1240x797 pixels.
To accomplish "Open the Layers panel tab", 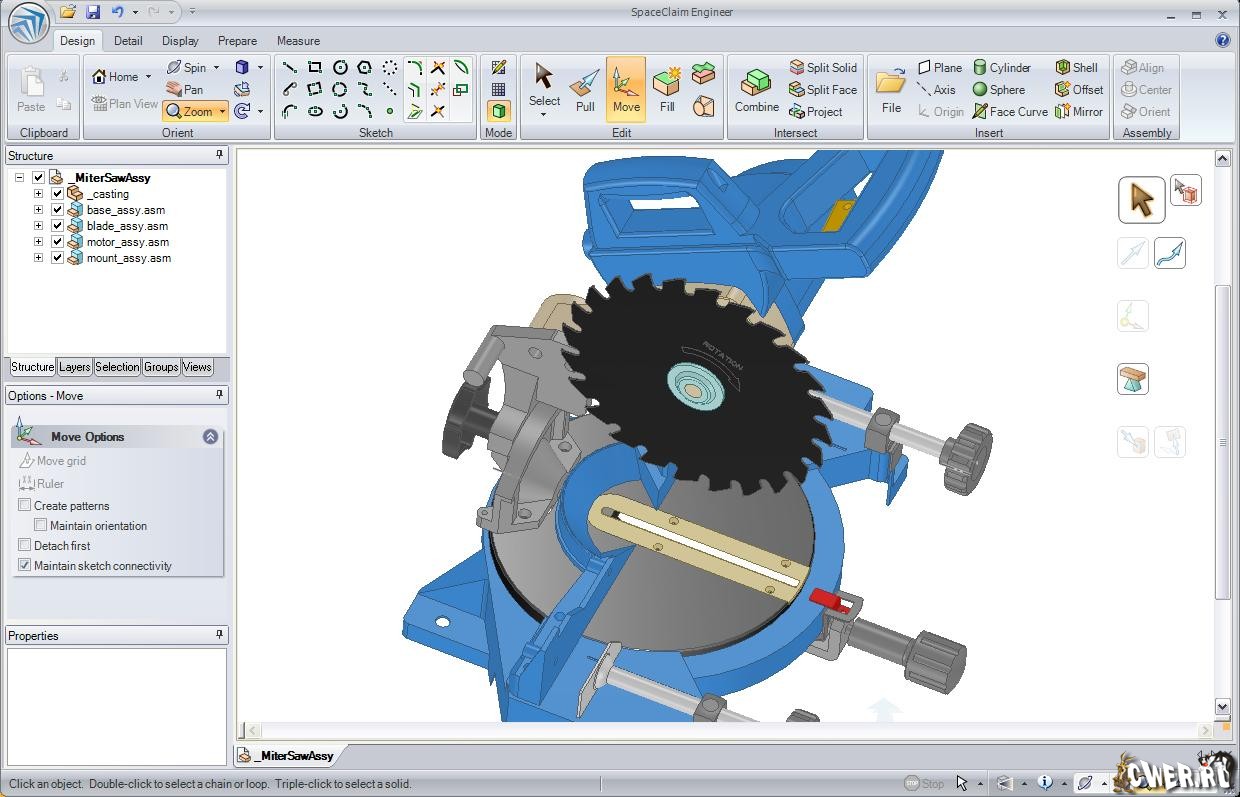I will pos(74,367).
